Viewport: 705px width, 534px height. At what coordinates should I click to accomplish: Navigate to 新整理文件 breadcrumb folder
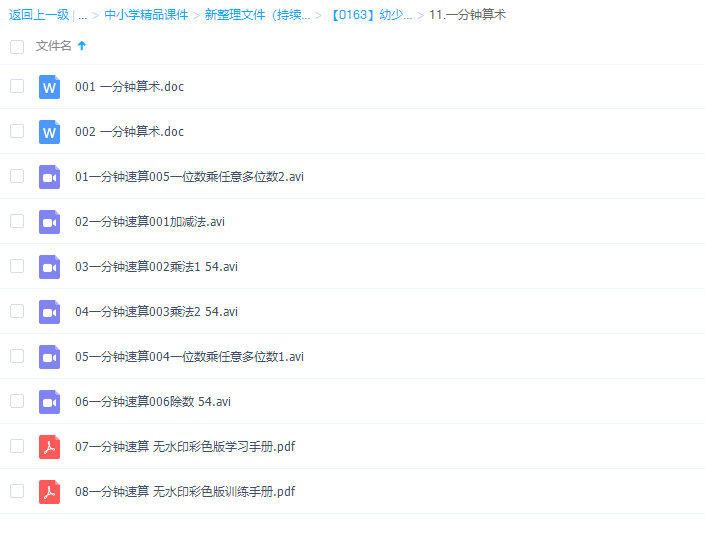(x=257, y=15)
